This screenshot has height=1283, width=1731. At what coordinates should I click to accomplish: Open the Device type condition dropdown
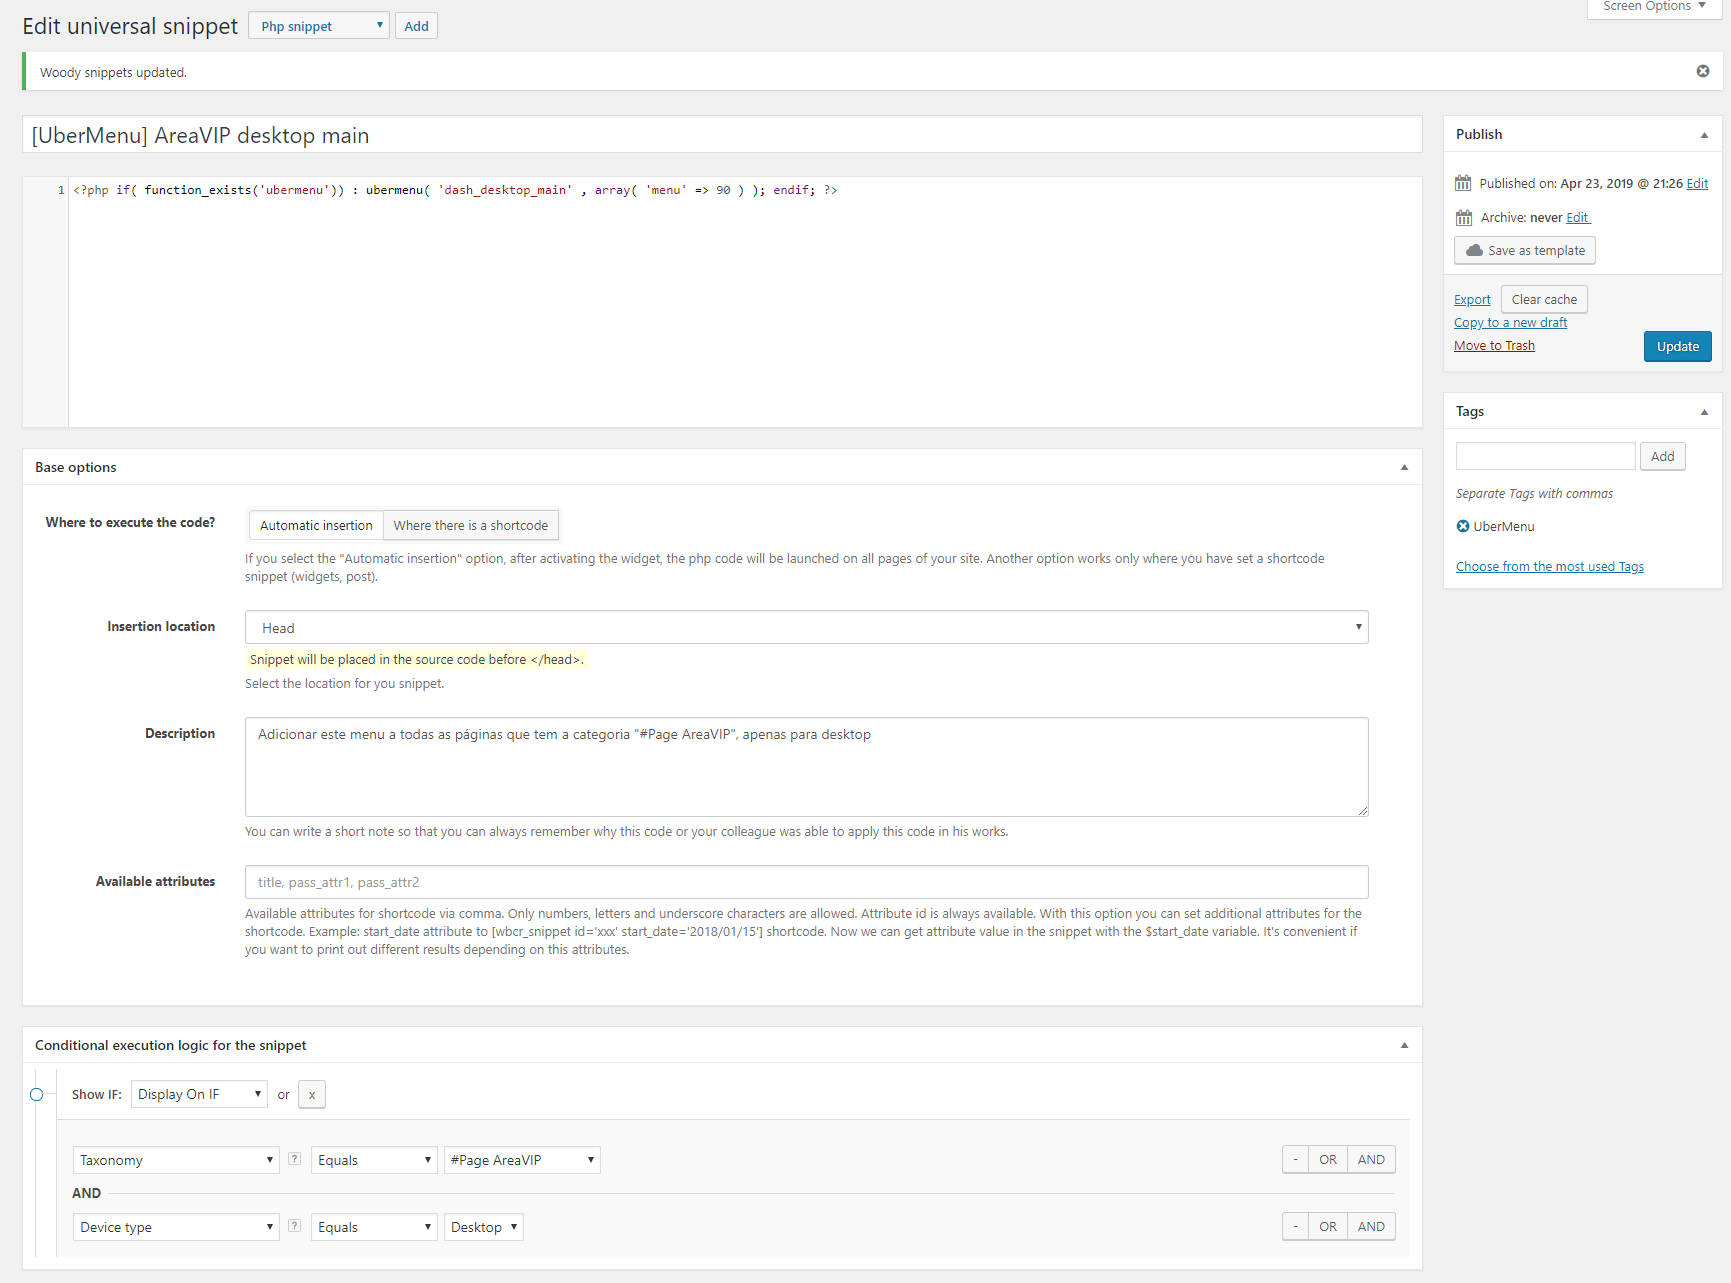[x=176, y=1227]
